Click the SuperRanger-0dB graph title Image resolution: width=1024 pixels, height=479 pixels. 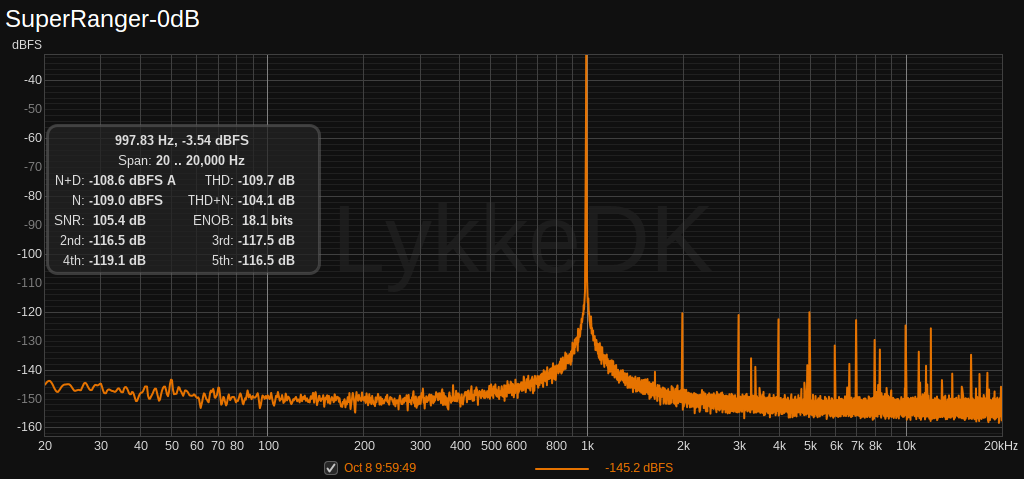[103, 19]
